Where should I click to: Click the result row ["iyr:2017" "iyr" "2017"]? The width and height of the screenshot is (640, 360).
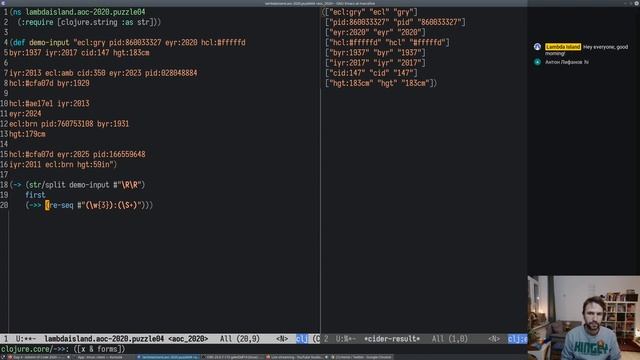[376, 63]
